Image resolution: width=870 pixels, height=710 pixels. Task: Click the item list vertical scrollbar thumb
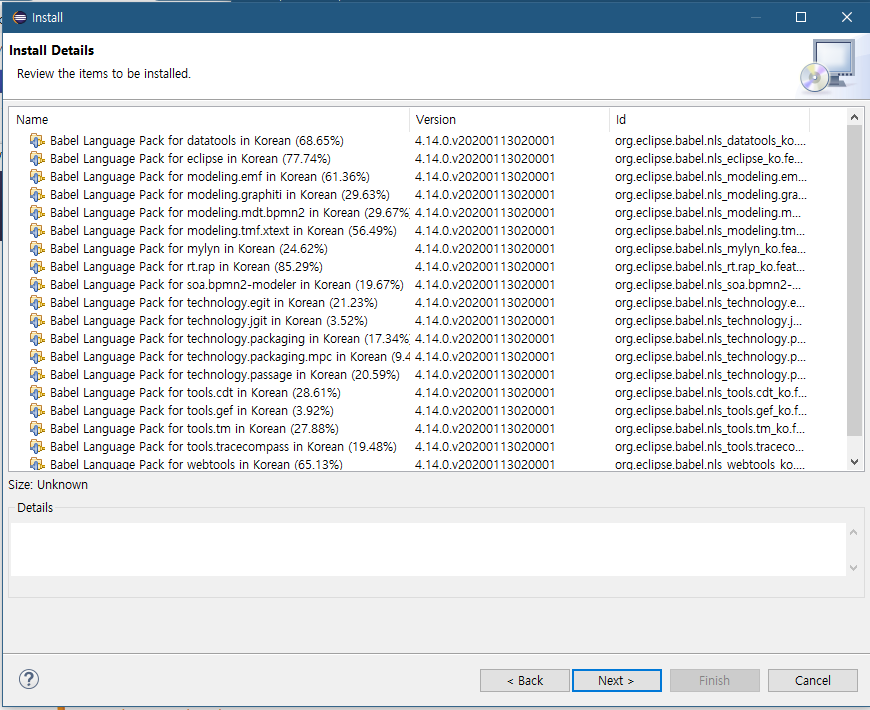pyautogui.click(x=854, y=280)
